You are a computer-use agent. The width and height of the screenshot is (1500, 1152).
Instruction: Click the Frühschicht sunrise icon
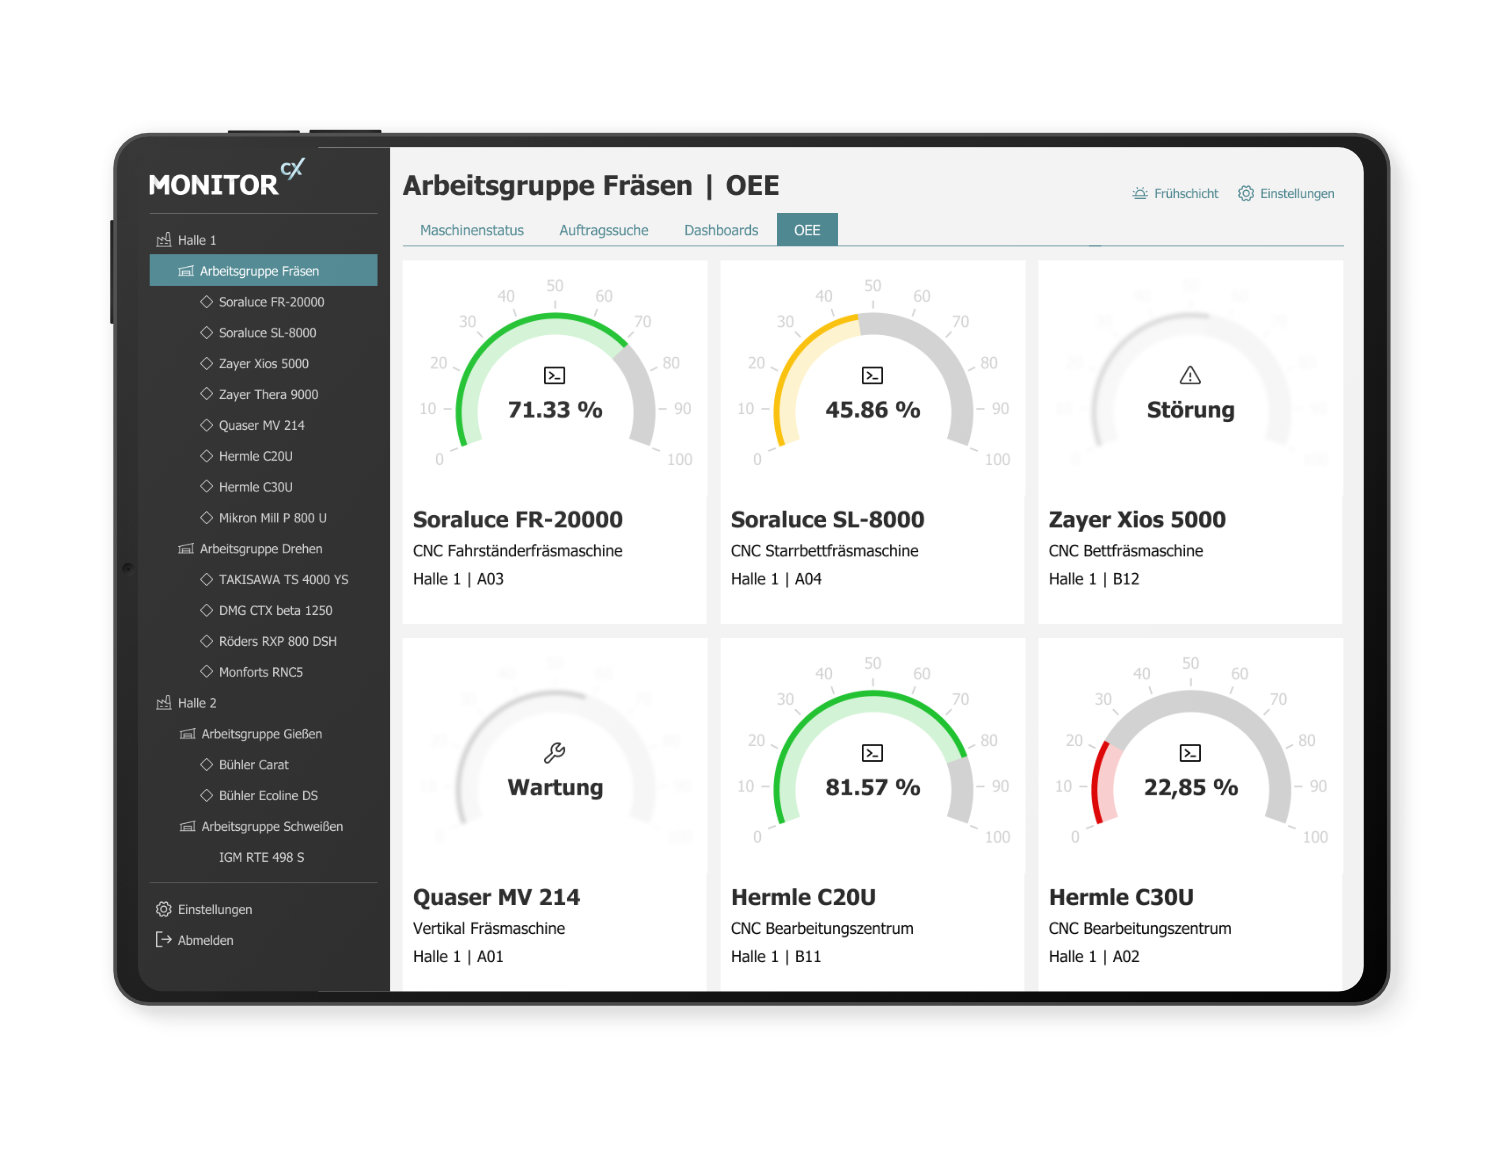[x=1140, y=194]
